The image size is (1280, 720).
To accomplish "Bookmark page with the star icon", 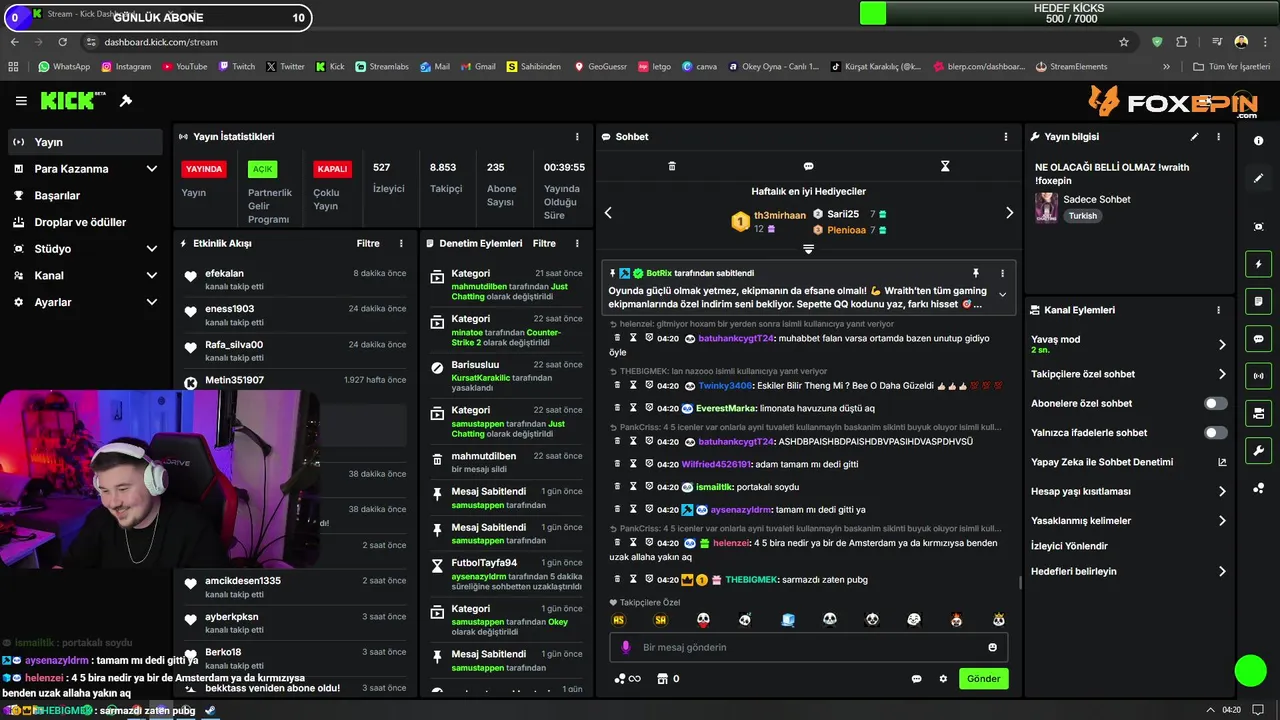I will (1124, 42).
